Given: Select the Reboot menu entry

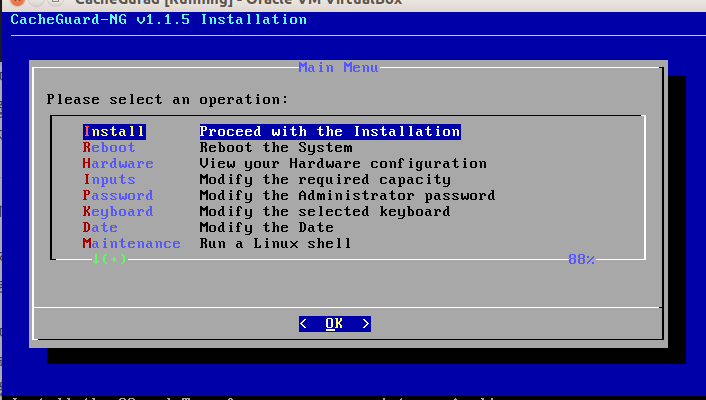Looking at the screenshot, I should [x=109, y=148].
